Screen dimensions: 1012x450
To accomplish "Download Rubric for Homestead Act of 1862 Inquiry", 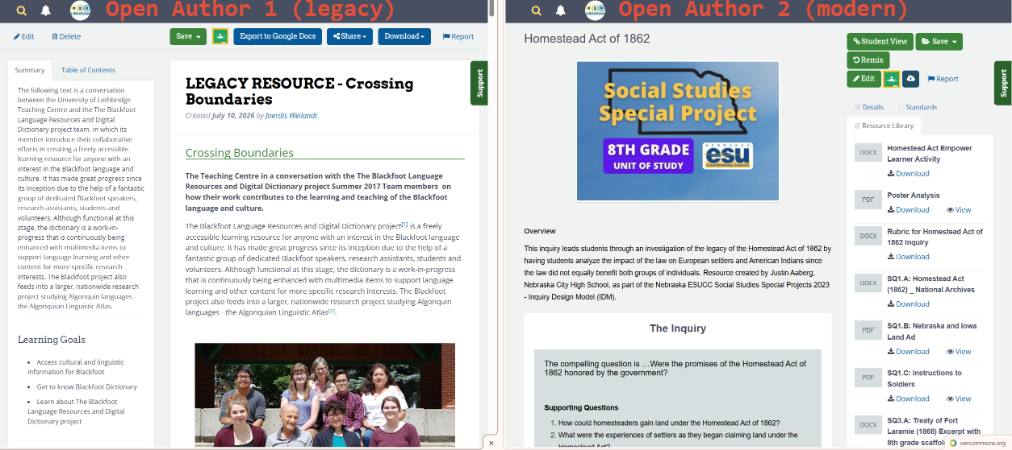I will [x=908, y=257].
